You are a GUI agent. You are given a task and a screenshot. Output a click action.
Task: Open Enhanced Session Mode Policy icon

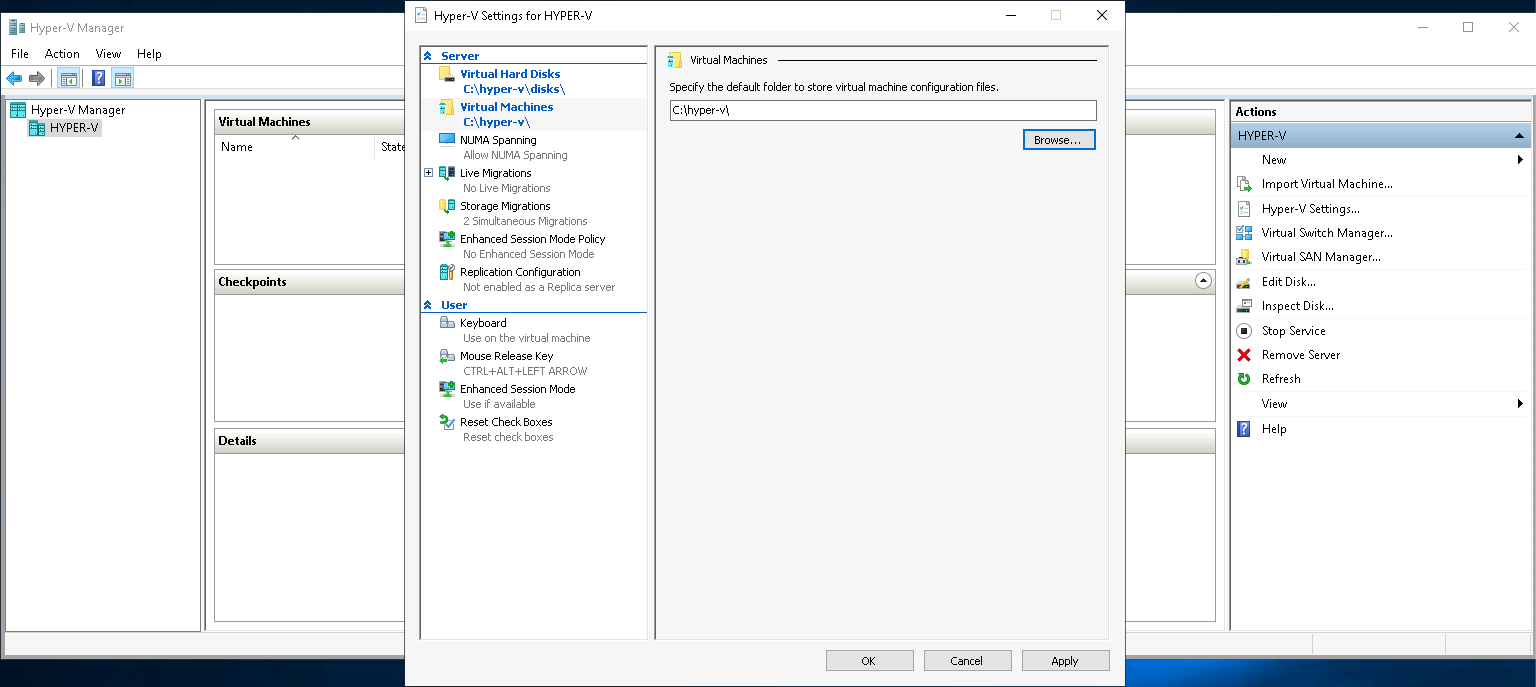447,239
